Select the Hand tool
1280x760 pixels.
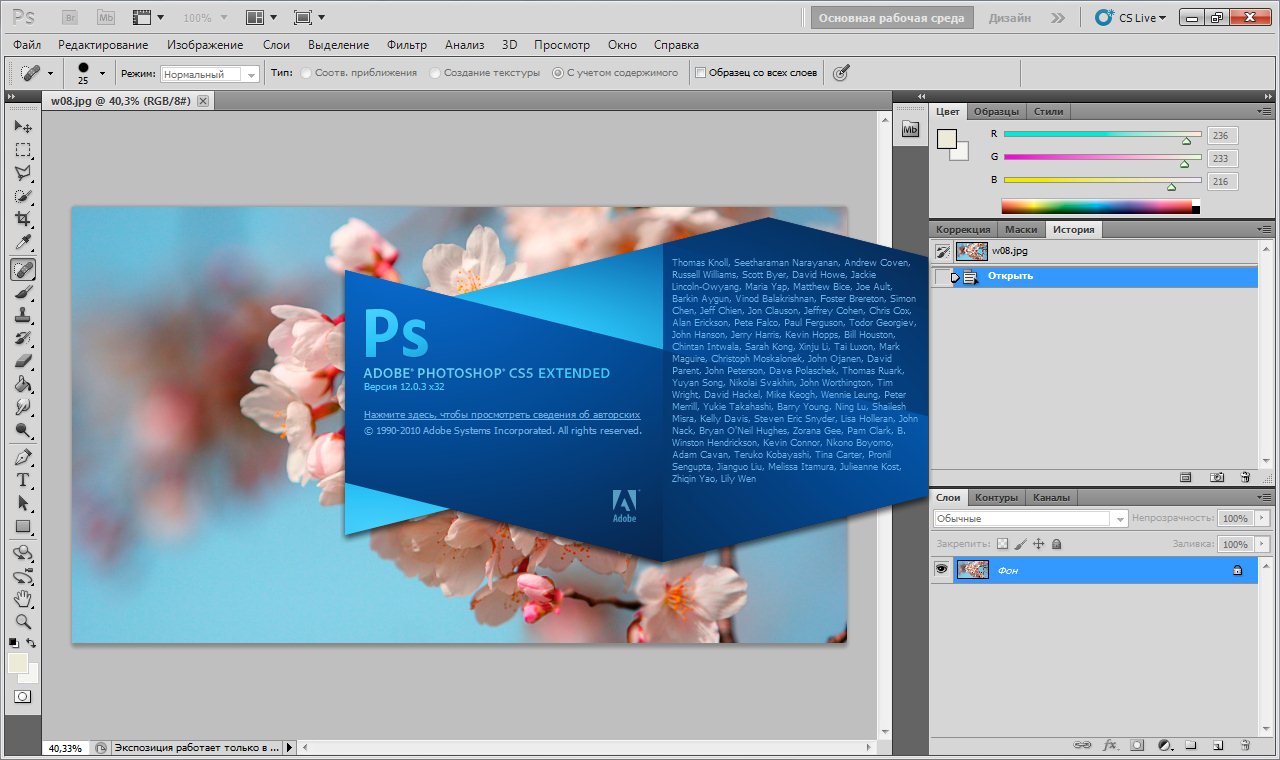[23, 599]
